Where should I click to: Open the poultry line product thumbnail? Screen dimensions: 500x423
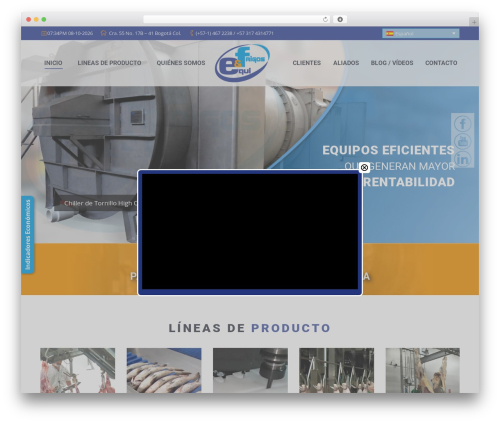coord(337,370)
